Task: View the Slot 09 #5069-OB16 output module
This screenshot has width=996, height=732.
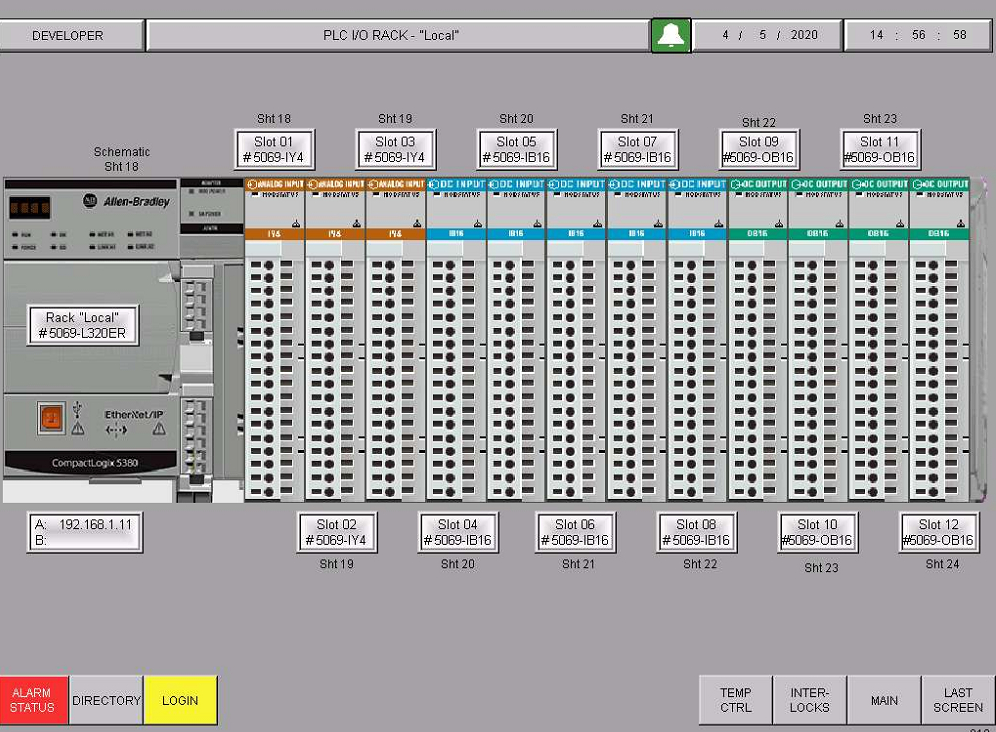Action: (x=759, y=149)
